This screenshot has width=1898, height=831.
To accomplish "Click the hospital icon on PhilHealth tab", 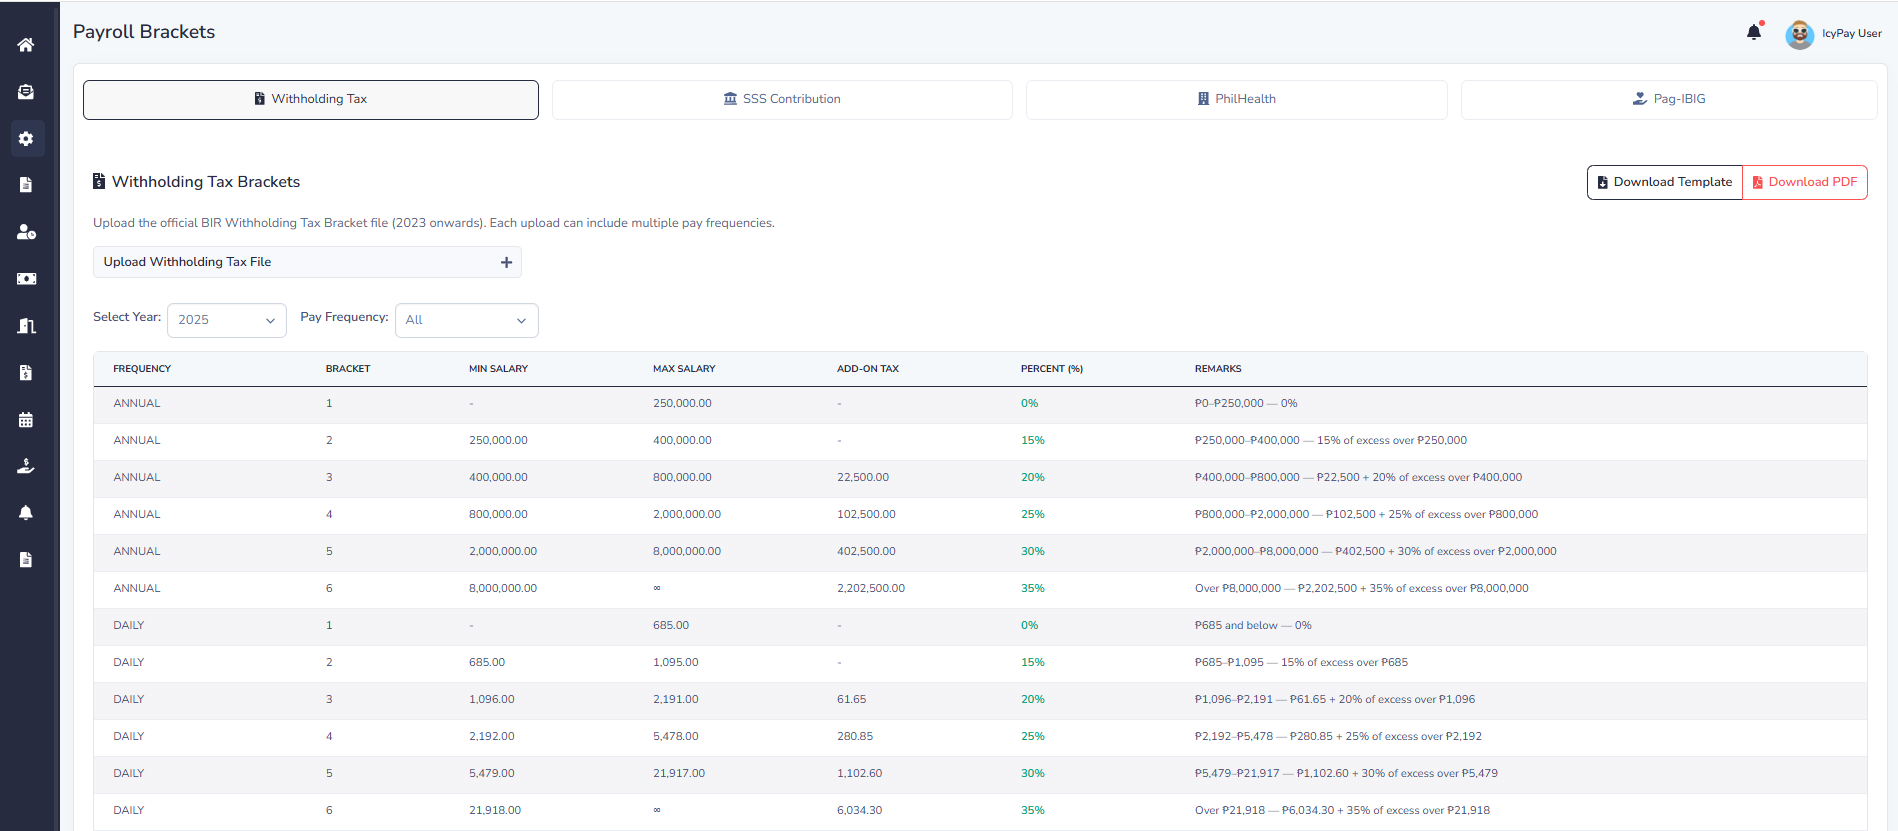I will pyautogui.click(x=1203, y=99).
